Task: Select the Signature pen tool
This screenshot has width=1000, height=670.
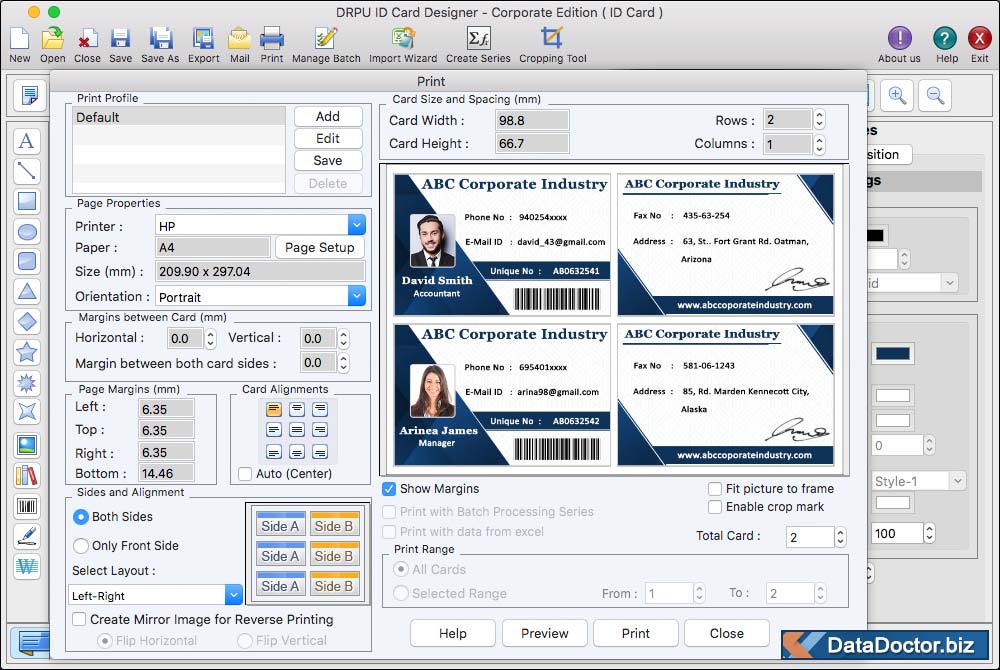Action: coord(27,536)
